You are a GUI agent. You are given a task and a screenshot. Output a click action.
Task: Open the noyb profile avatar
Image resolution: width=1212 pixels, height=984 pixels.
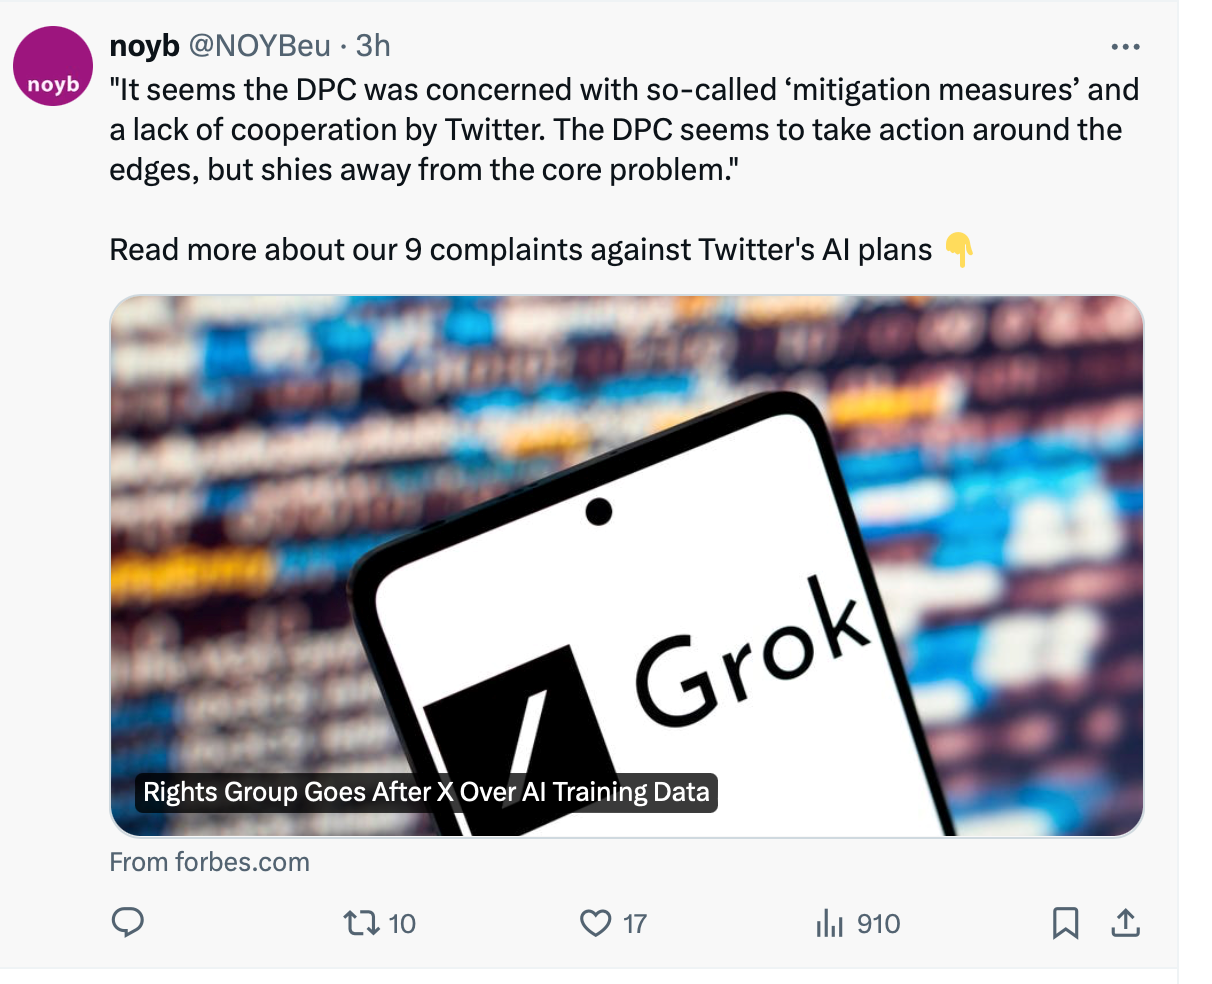coord(53,67)
